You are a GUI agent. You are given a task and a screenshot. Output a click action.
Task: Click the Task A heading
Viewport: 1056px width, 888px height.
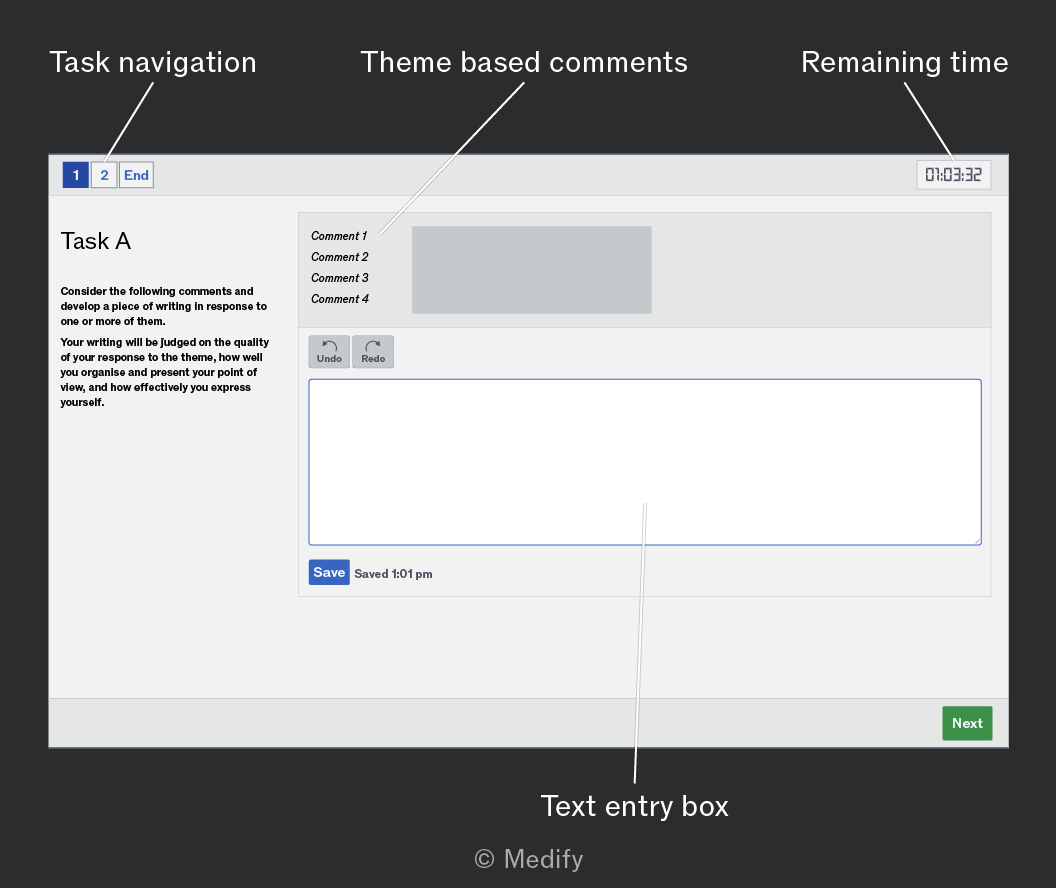coord(96,241)
